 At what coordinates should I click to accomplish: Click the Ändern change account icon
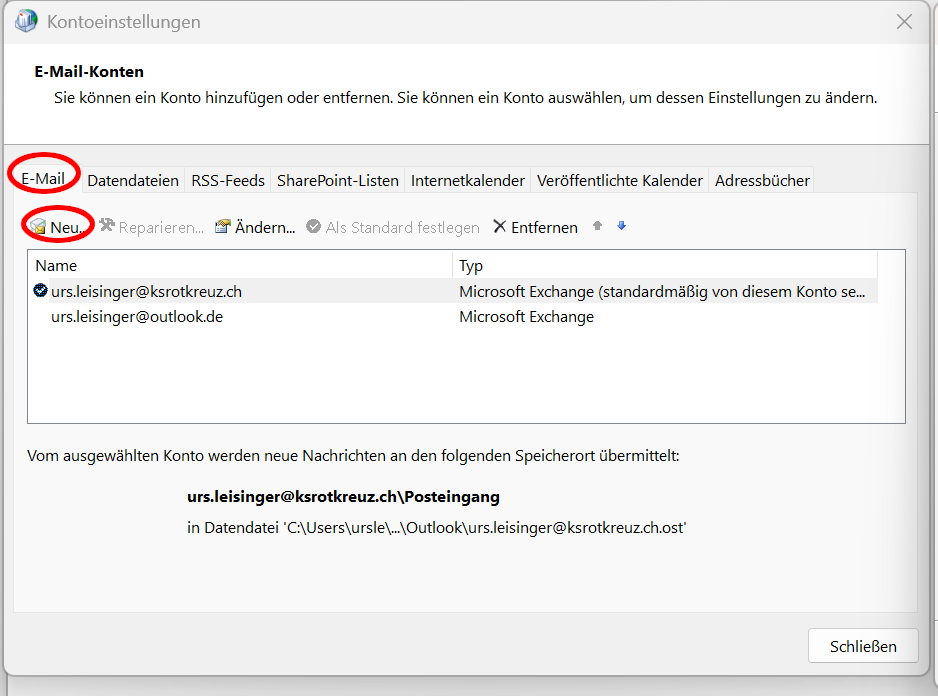[223, 227]
